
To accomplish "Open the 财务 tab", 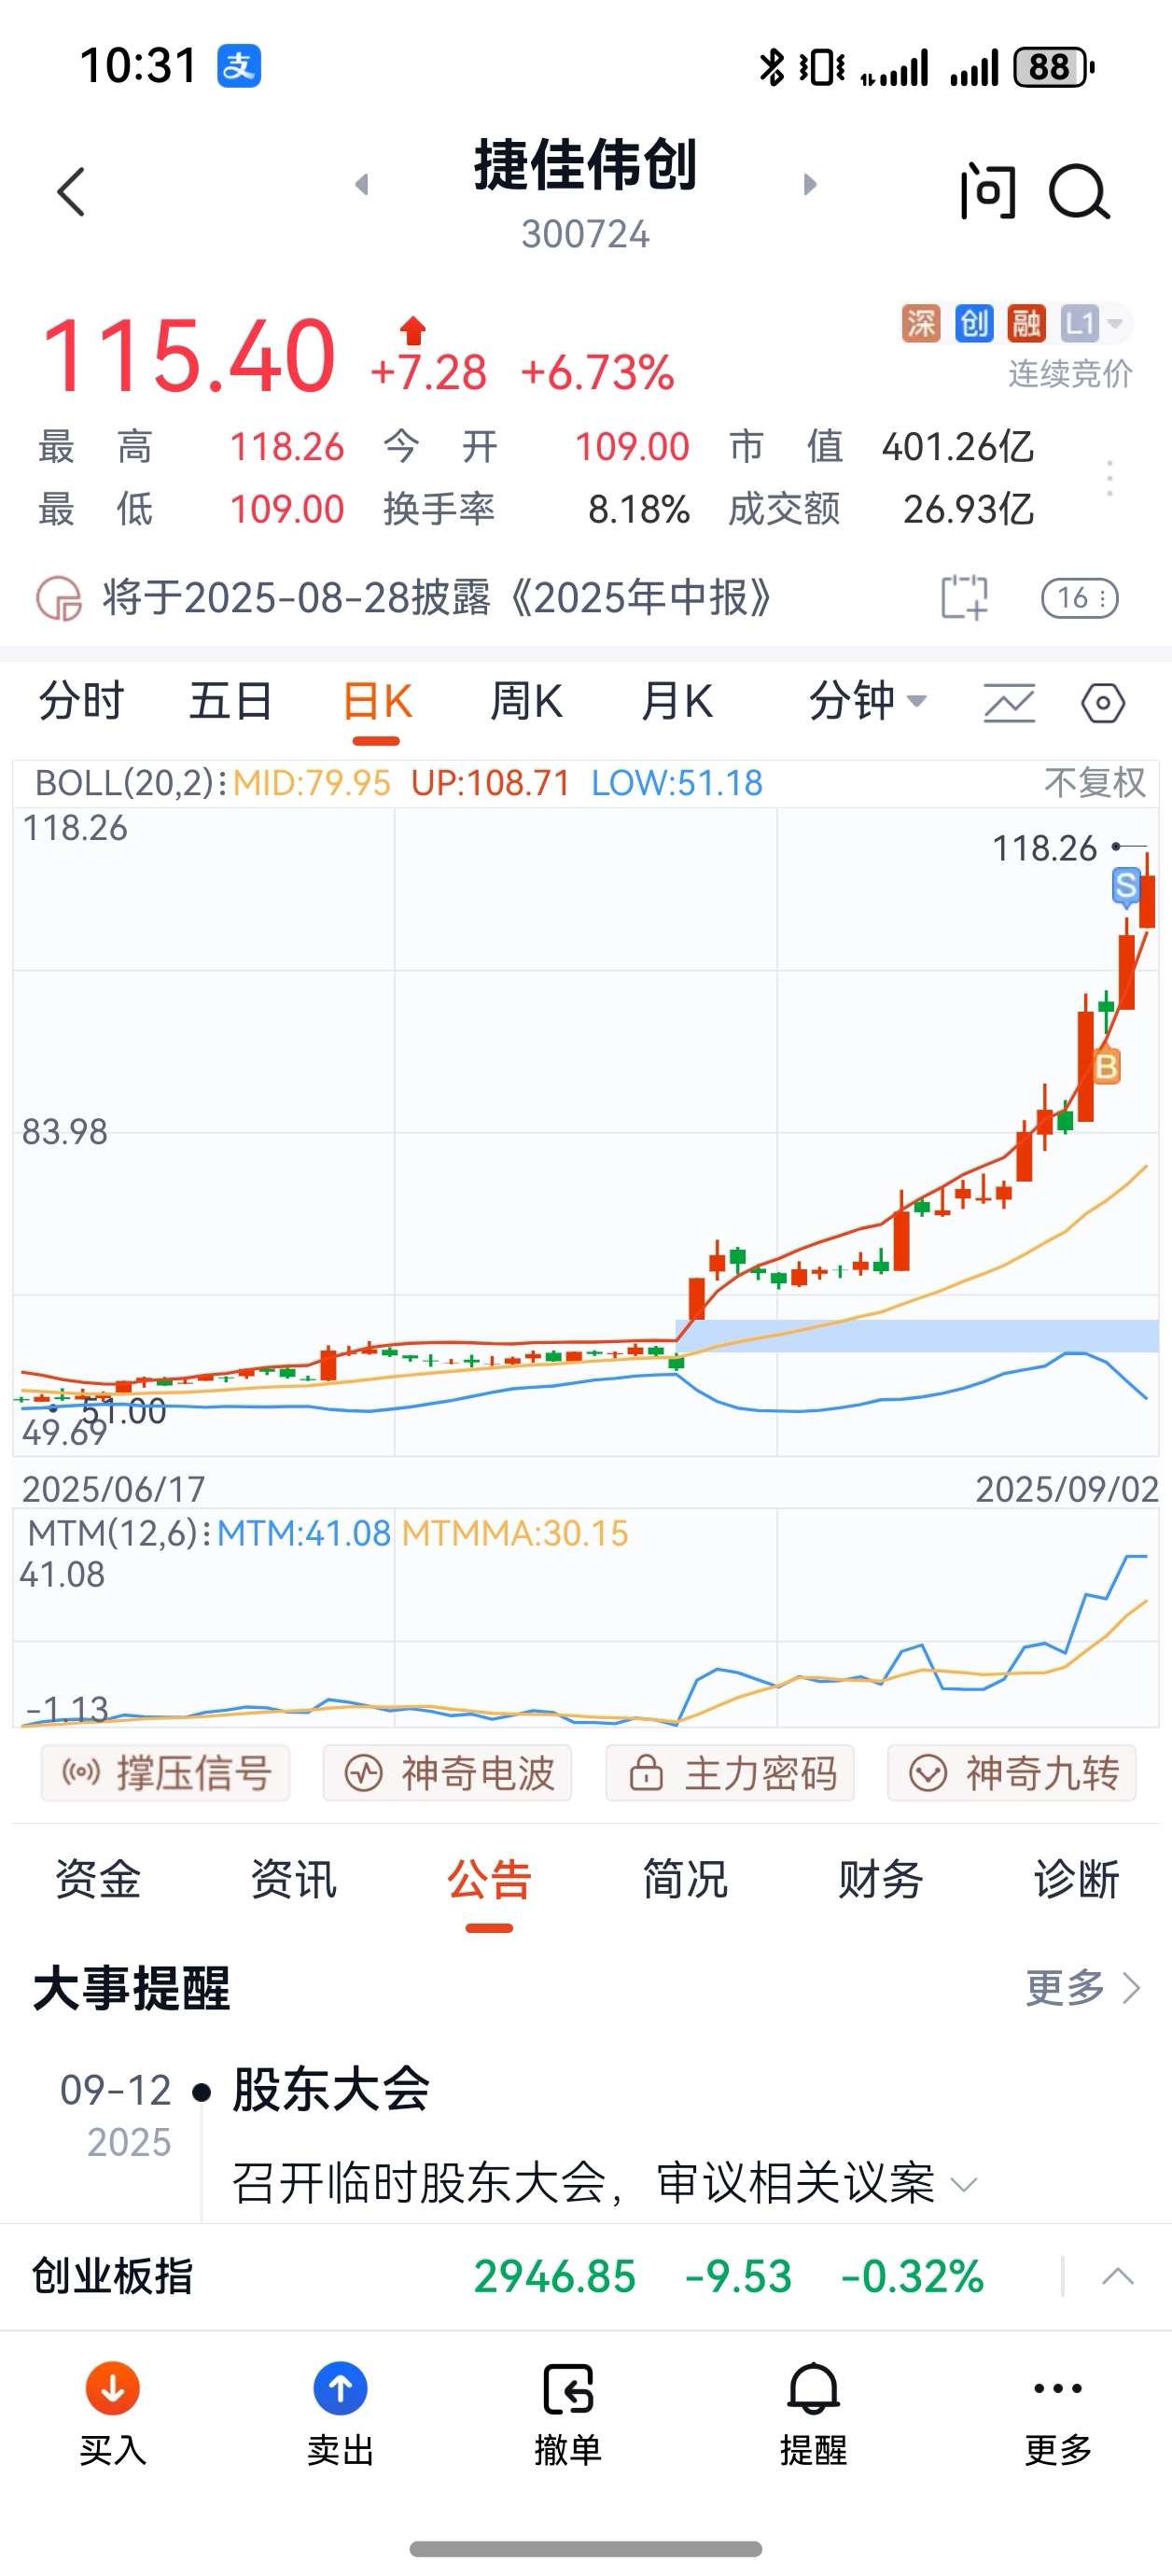I will click(x=881, y=1879).
